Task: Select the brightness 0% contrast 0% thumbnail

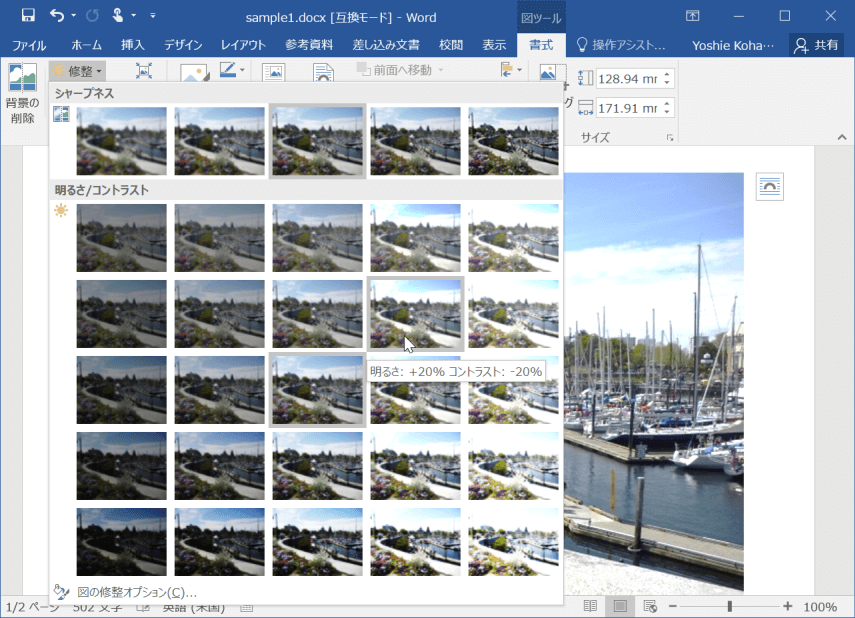Action: [317, 390]
